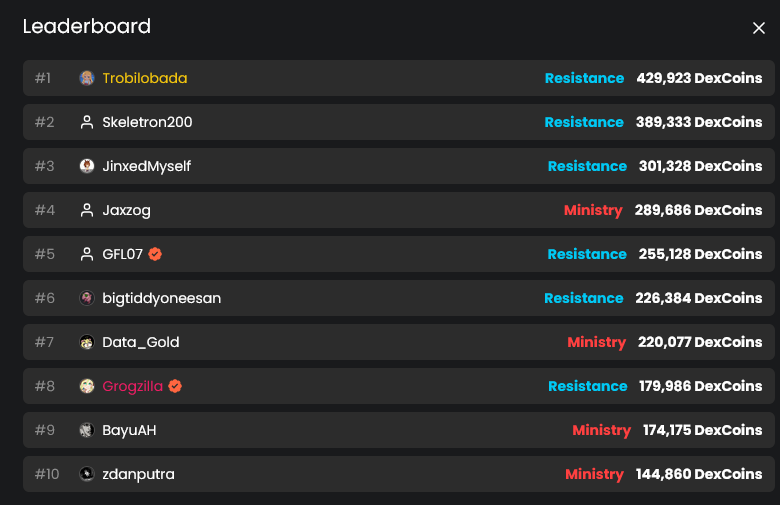
Task: Click Trobilobada's avatar icon
Action: (87, 78)
